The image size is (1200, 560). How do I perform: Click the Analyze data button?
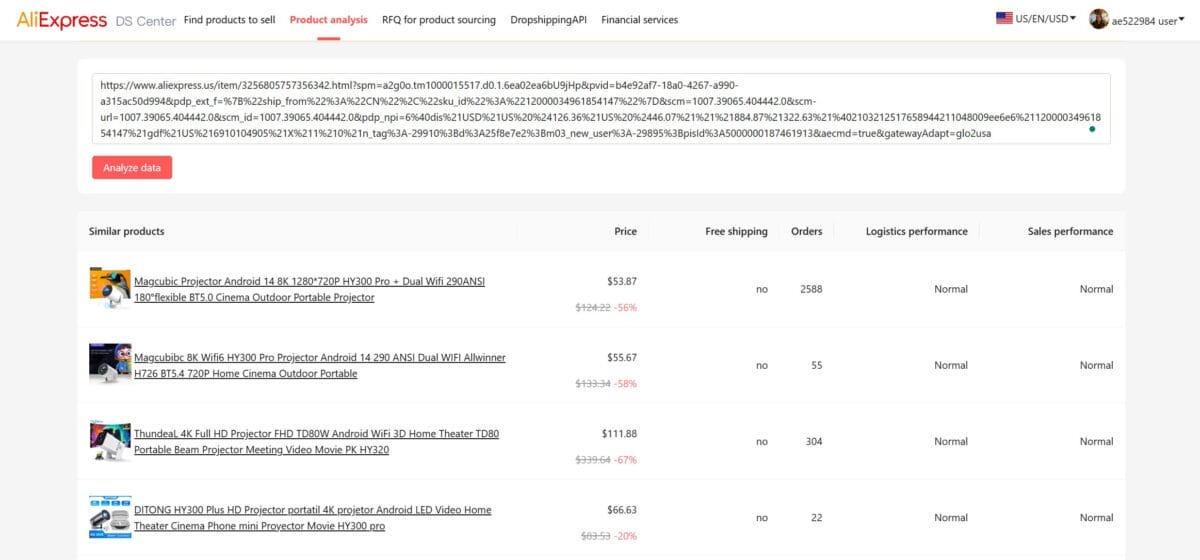[132, 167]
